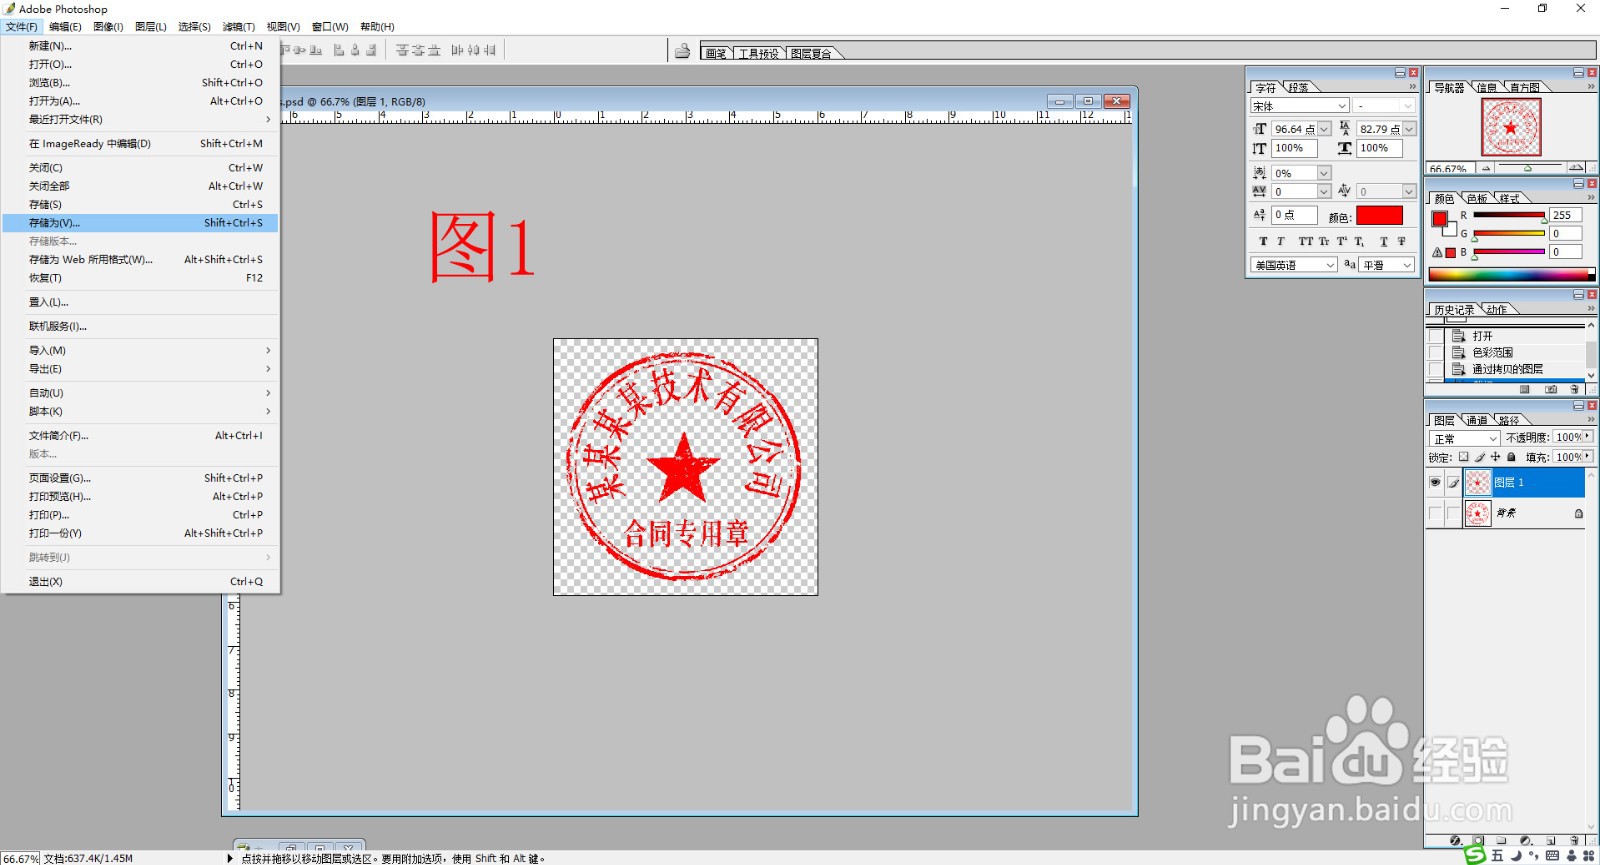1600x865 pixels.
Task: Click the subscript T icon
Action: (1359, 241)
